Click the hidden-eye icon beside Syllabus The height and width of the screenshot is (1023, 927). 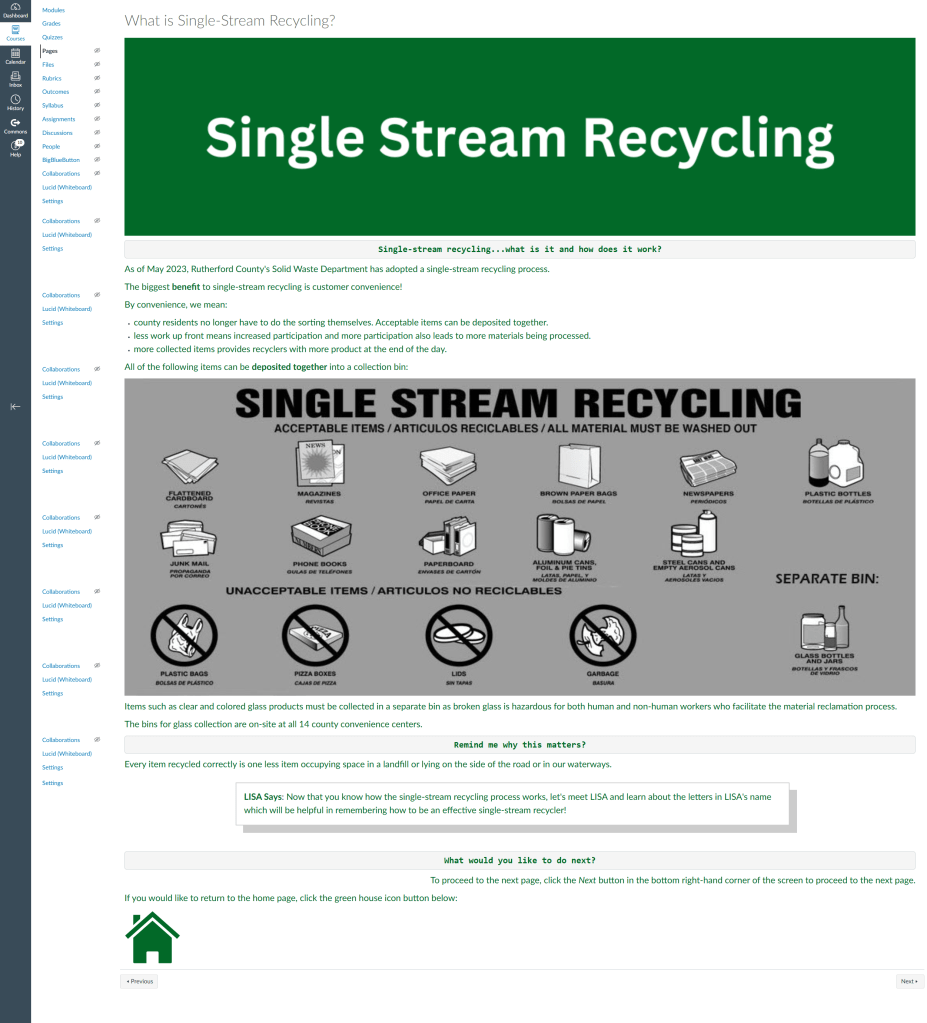point(97,105)
